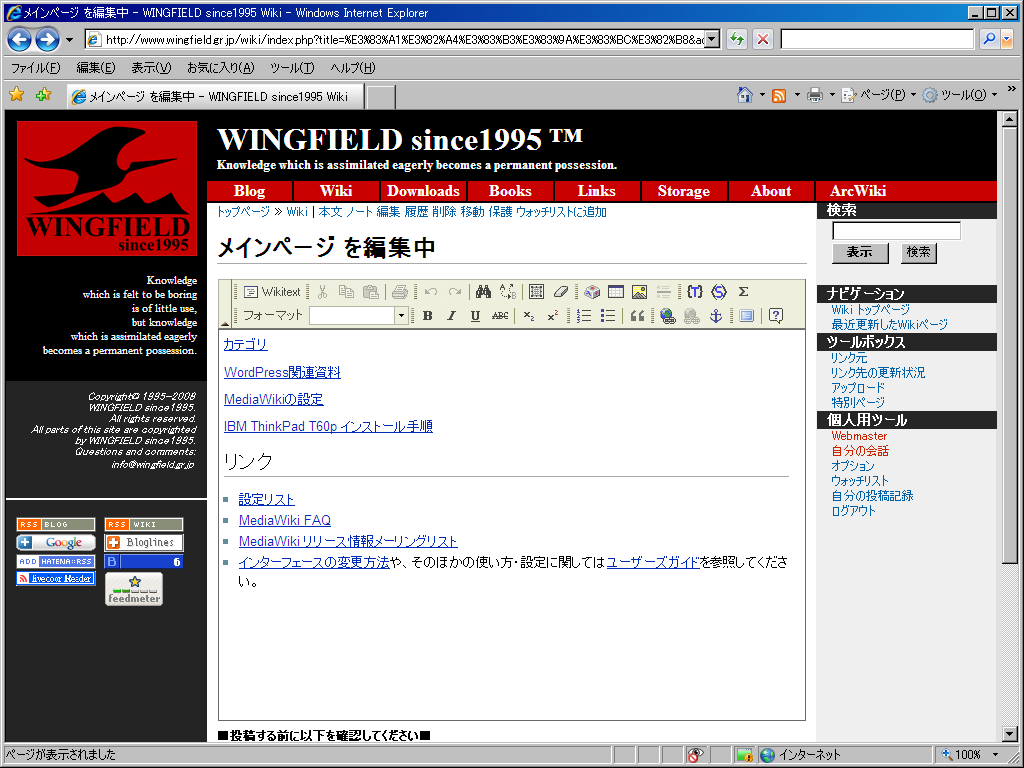Open Favorites Center with the star icon
Viewport: 1024px width, 768px height.
pyautogui.click(x=16, y=95)
